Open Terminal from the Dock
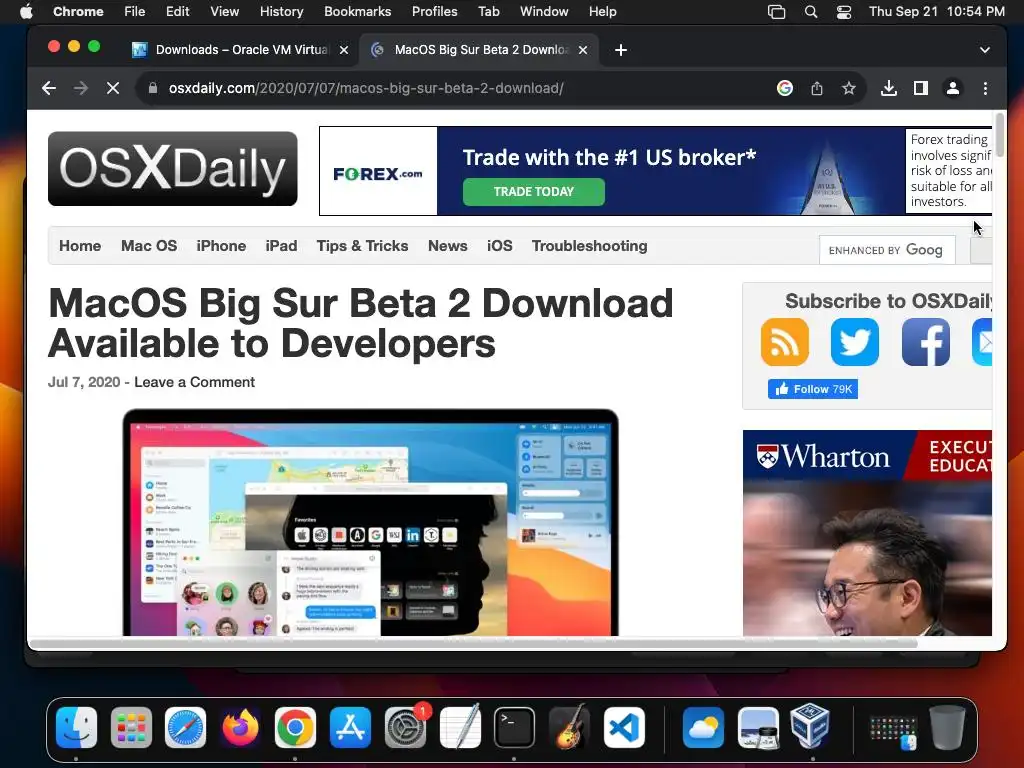The height and width of the screenshot is (768, 1024). point(514,728)
